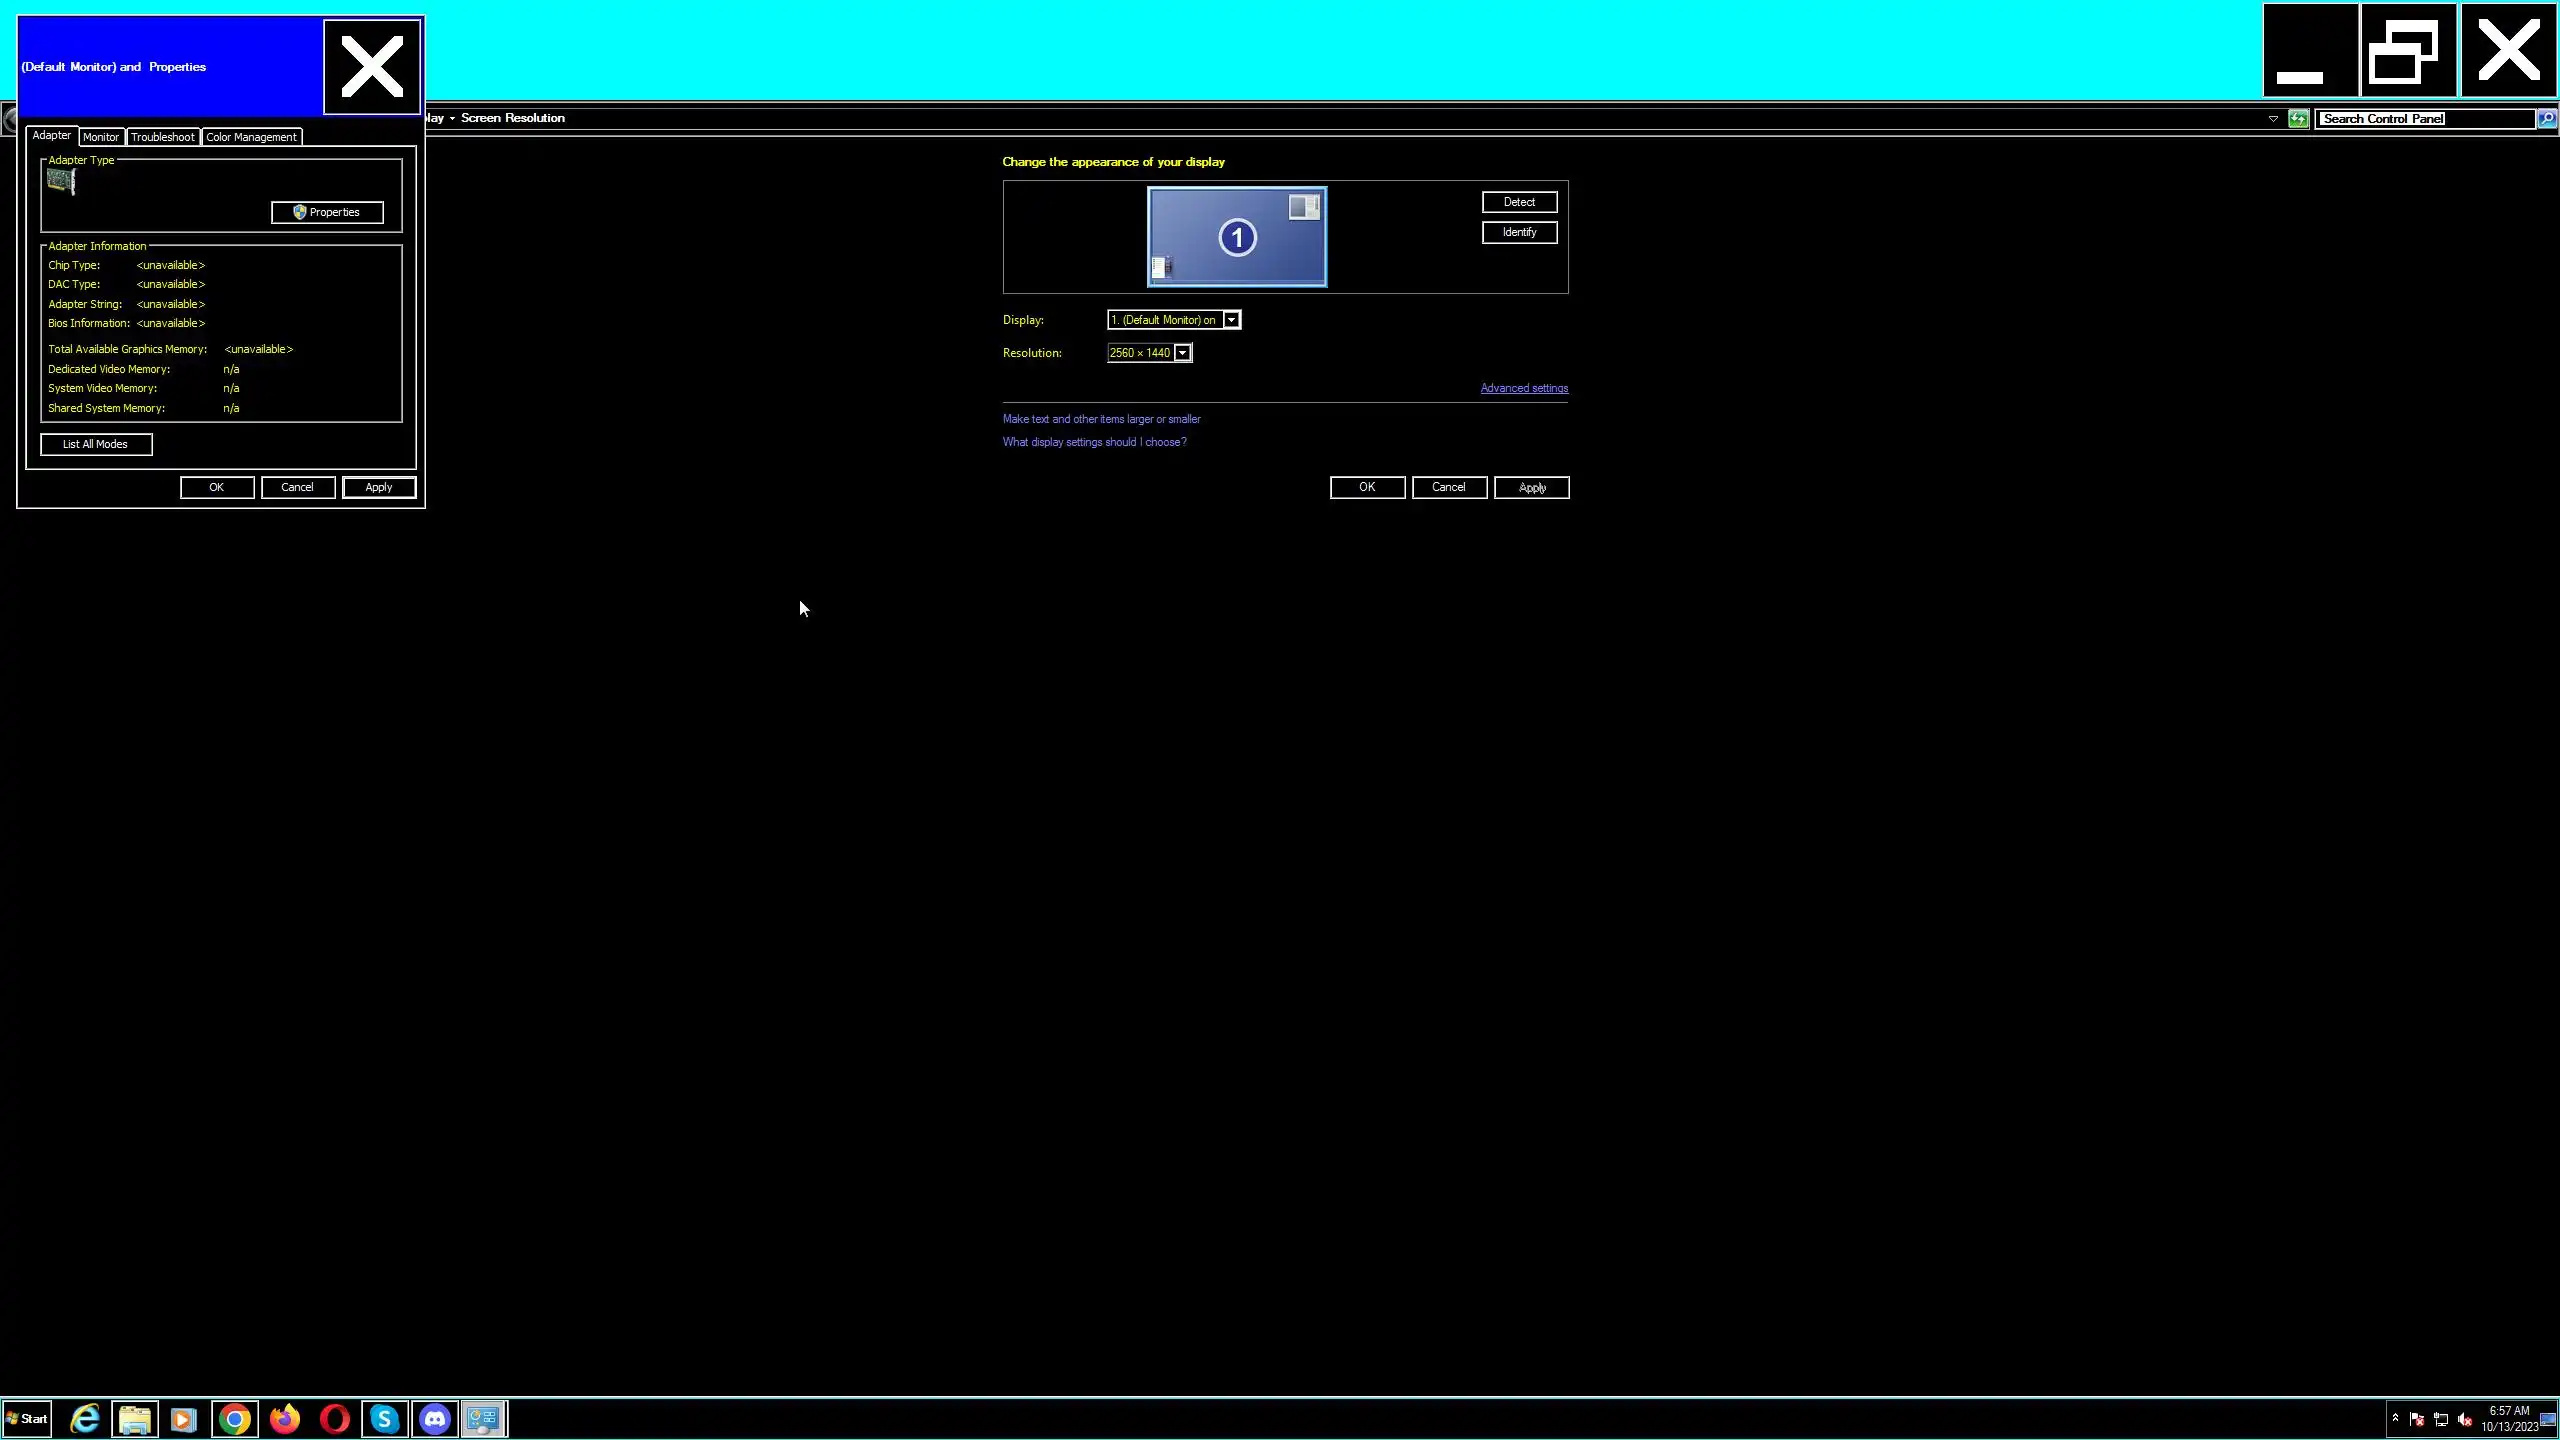Viewport: 2560px width, 1440px height.
Task: Launch Firefox from the taskbar
Action: pyautogui.click(x=285, y=1419)
